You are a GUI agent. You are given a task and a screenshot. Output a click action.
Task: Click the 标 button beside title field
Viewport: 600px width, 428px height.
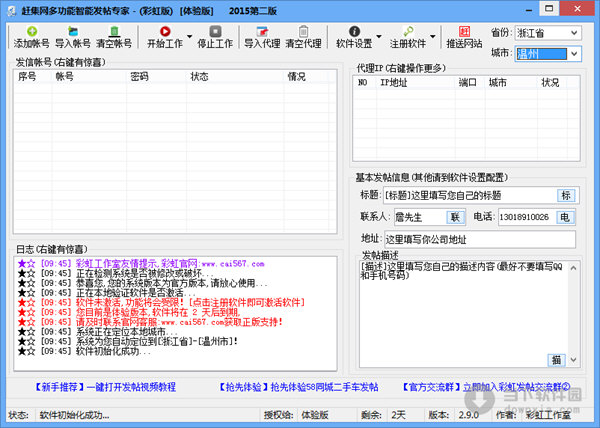pos(566,195)
